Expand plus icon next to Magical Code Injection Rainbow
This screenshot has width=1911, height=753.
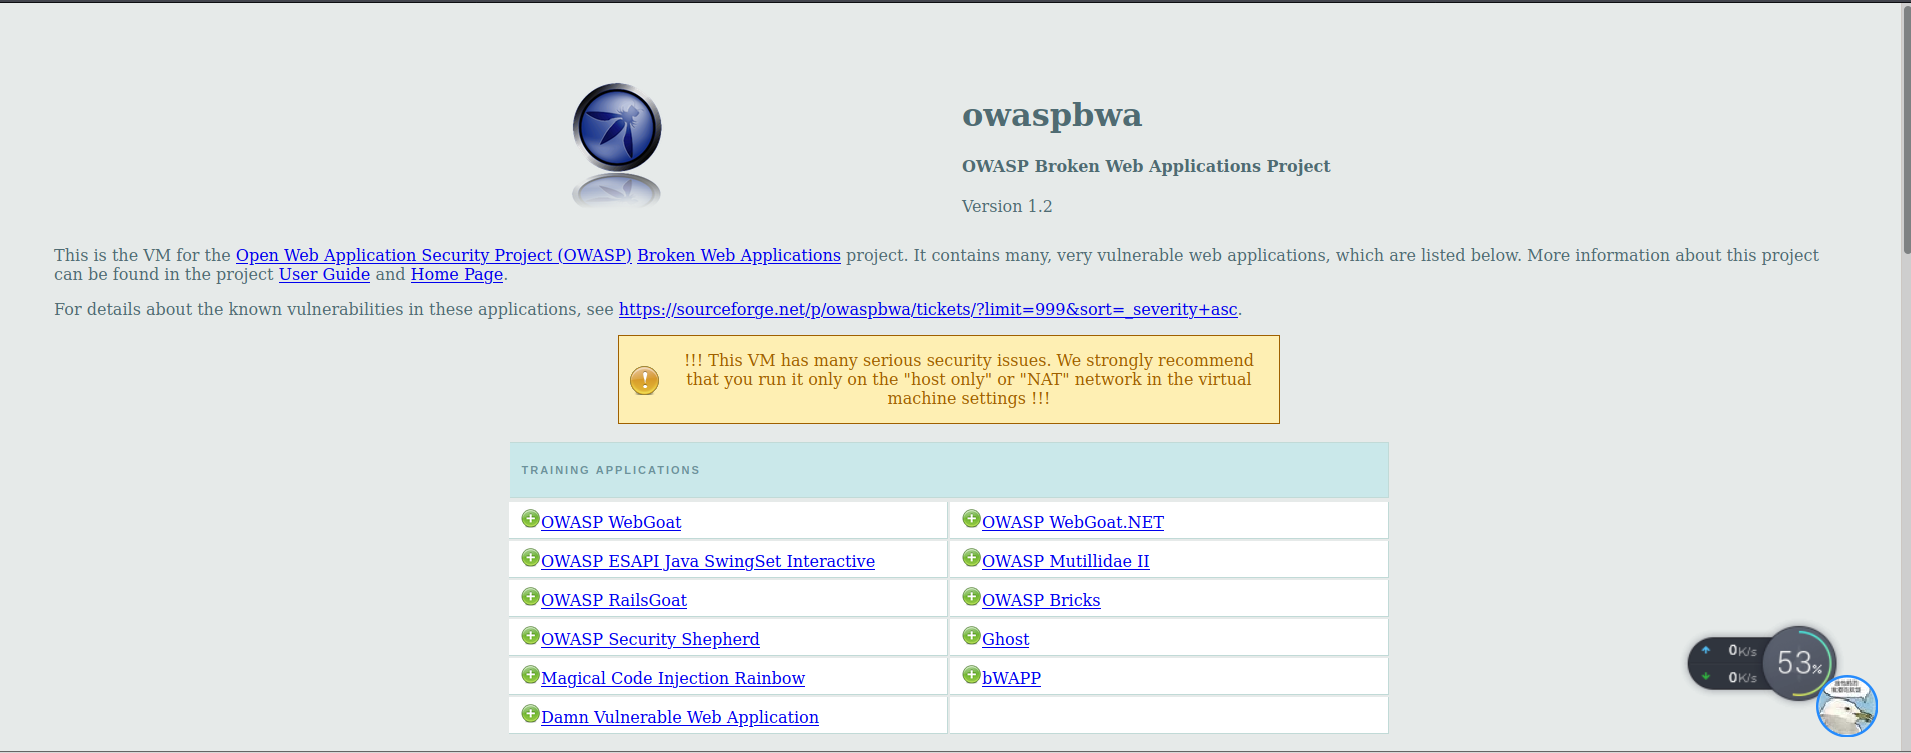[530, 674]
